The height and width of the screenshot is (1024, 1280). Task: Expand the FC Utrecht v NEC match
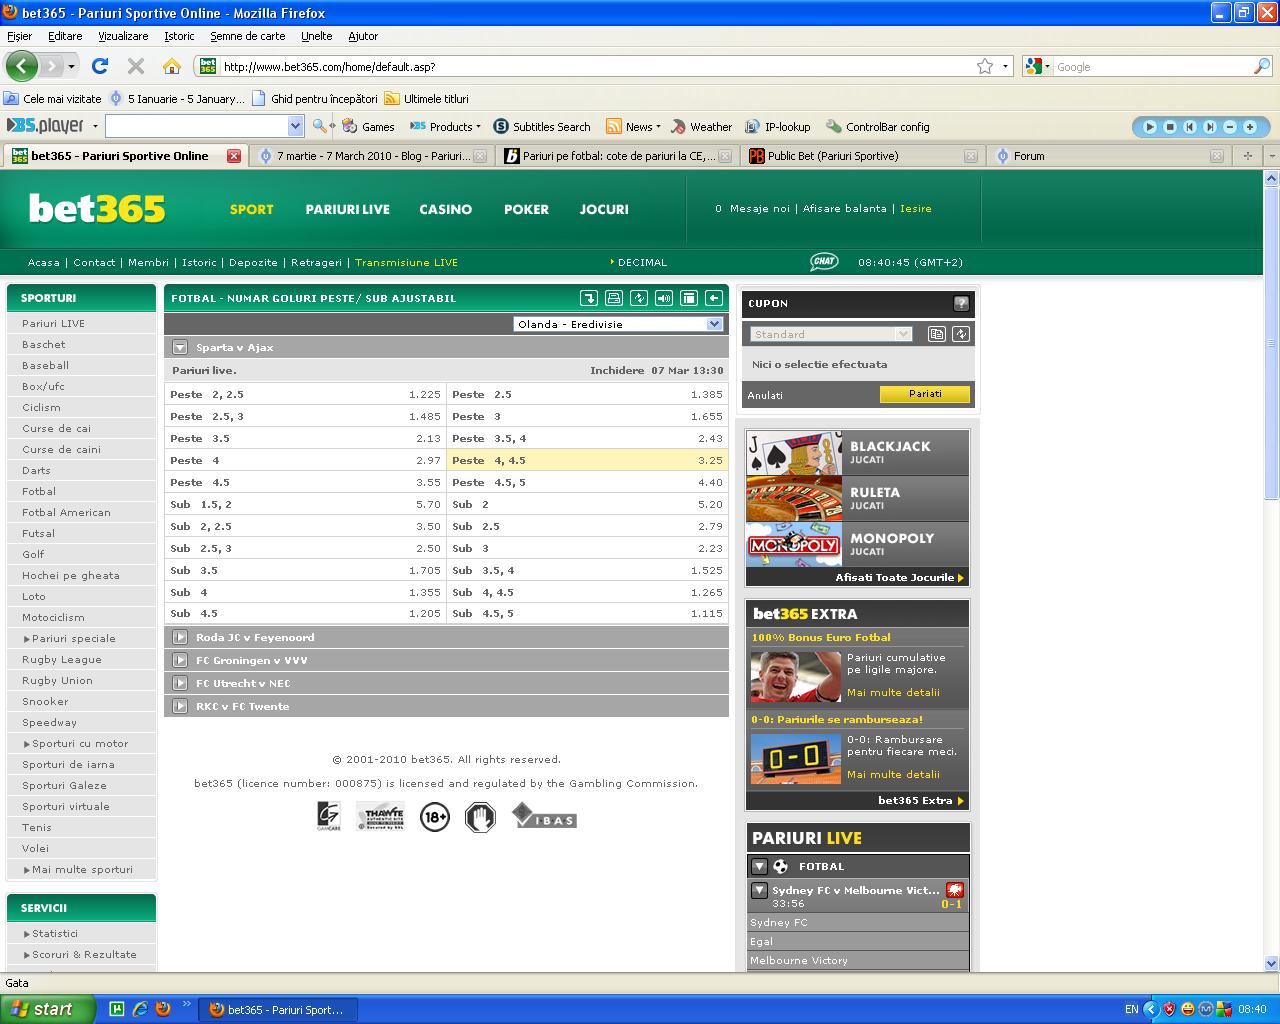[x=180, y=683]
